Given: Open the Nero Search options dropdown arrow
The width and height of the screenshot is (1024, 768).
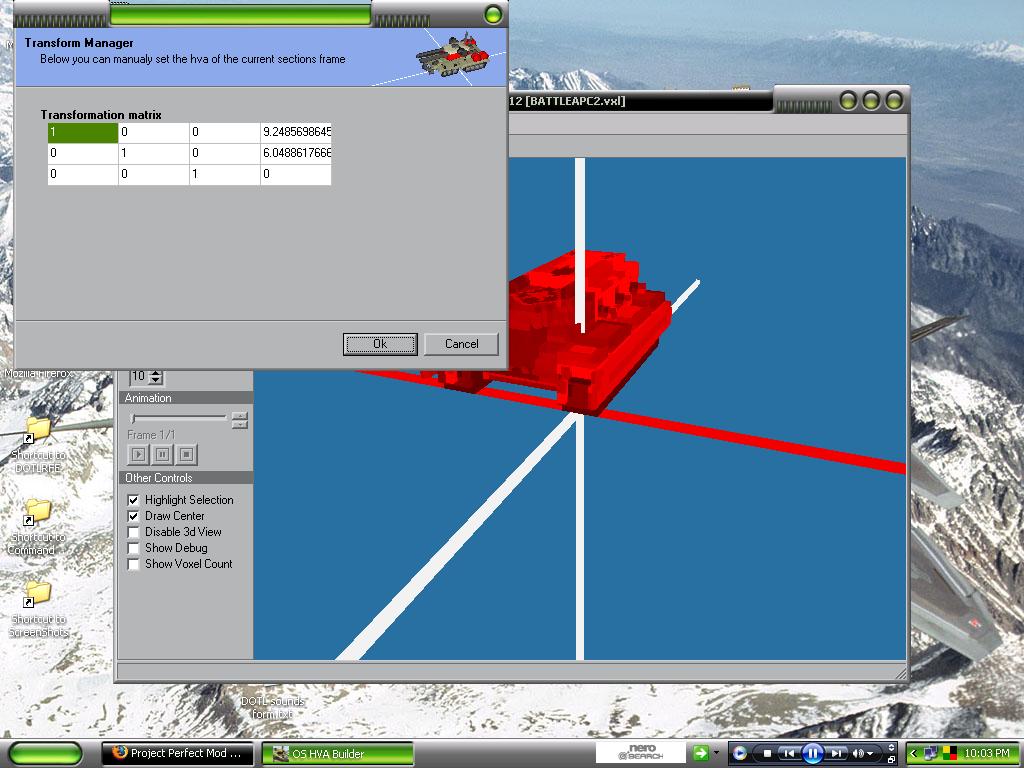Looking at the screenshot, I should tap(716, 753).
